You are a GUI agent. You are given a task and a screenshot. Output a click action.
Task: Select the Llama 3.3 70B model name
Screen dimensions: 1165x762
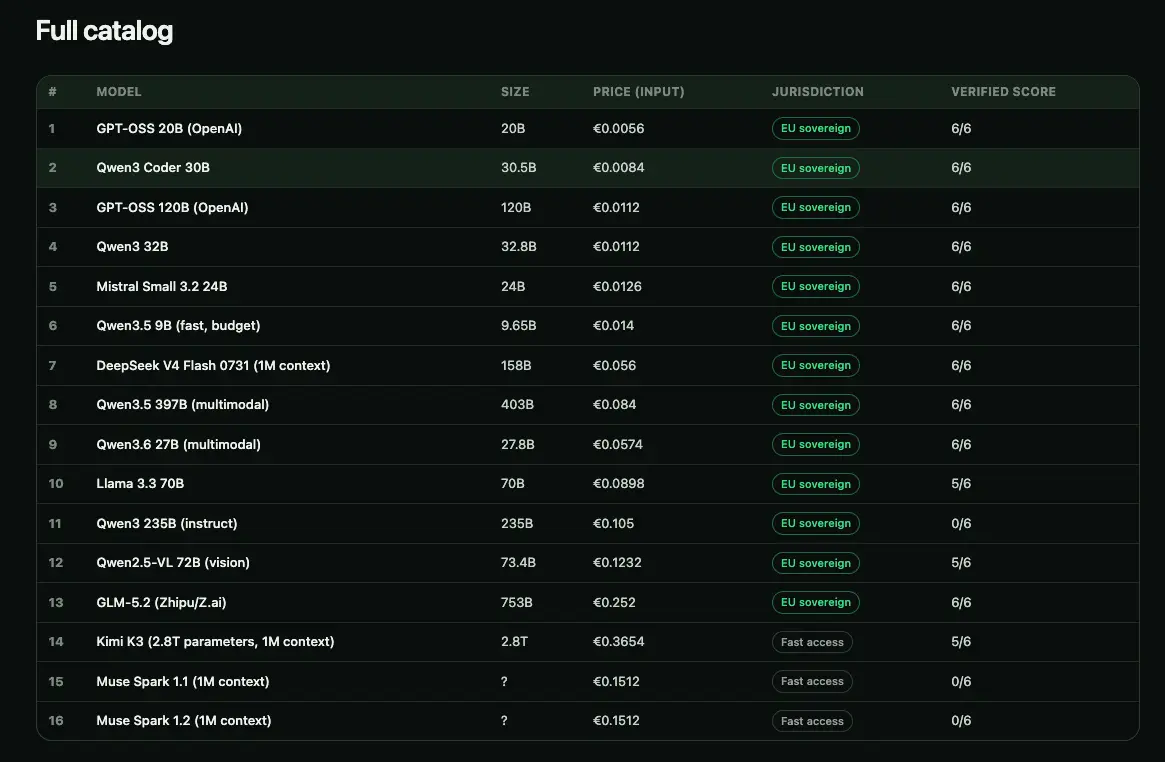tap(140, 483)
